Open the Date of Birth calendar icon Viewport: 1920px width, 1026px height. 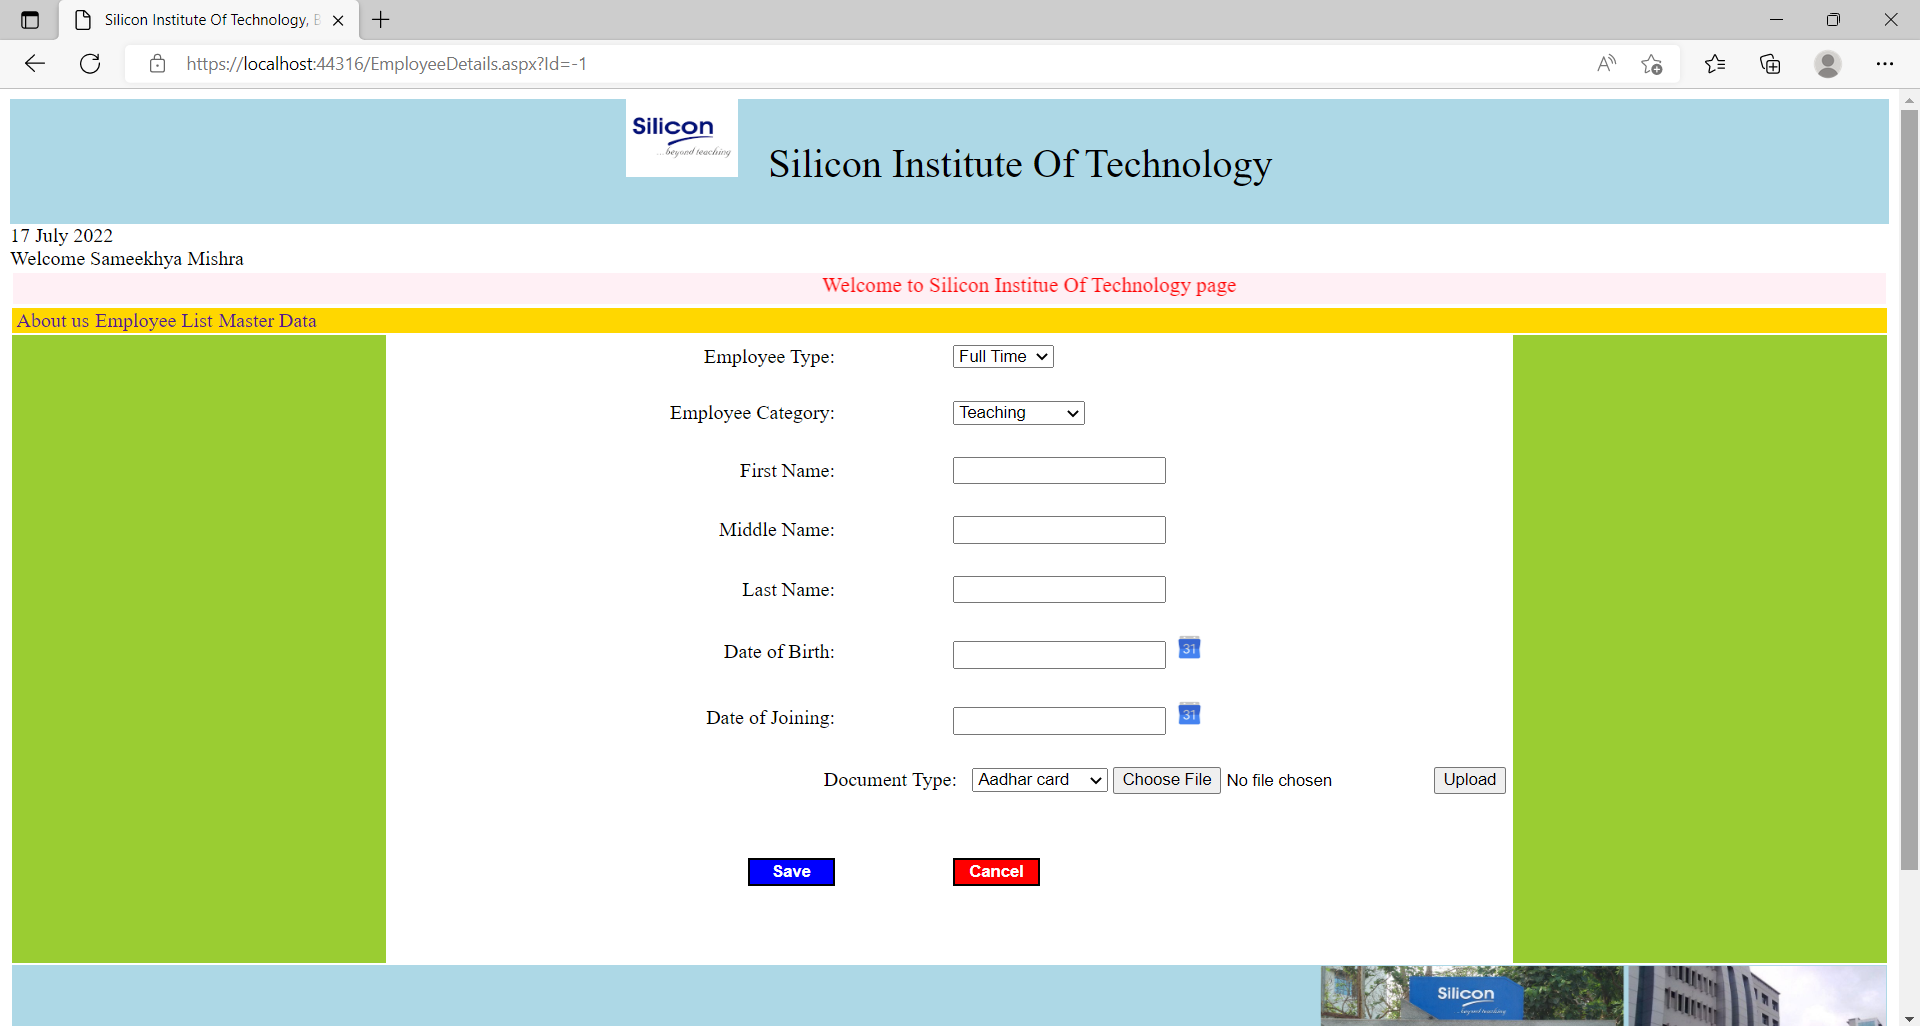click(x=1189, y=648)
